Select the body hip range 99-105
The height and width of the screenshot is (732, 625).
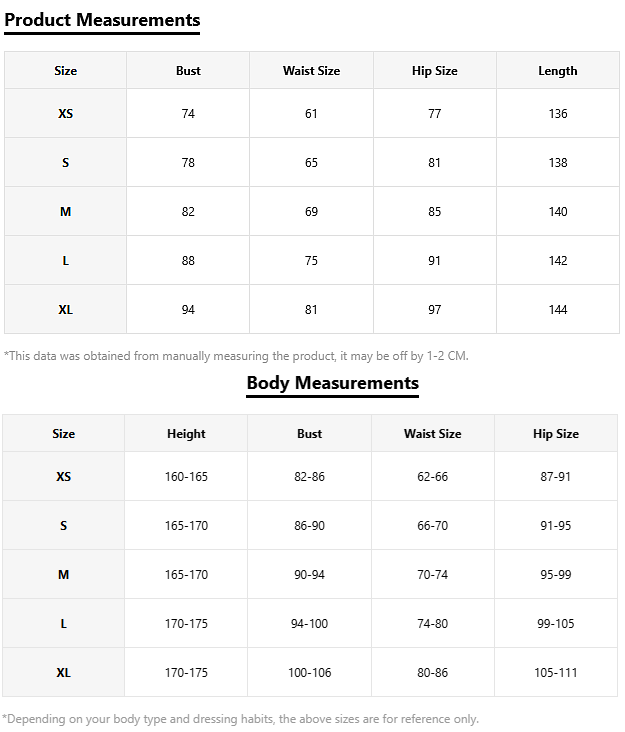tap(555, 624)
